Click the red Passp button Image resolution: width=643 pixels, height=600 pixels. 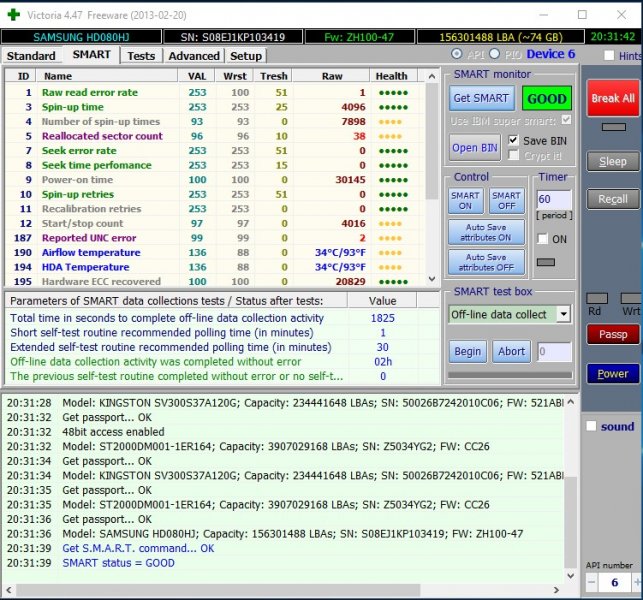coord(612,334)
